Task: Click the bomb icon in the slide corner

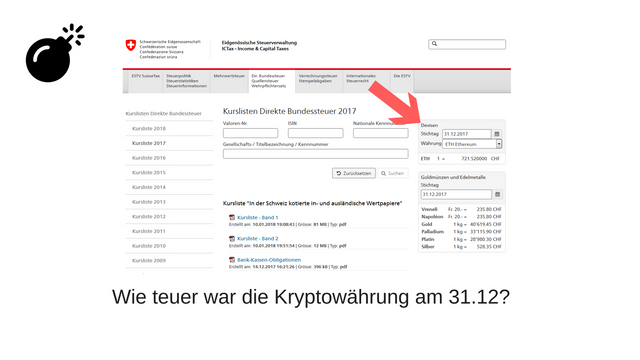Action: (55, 53)
